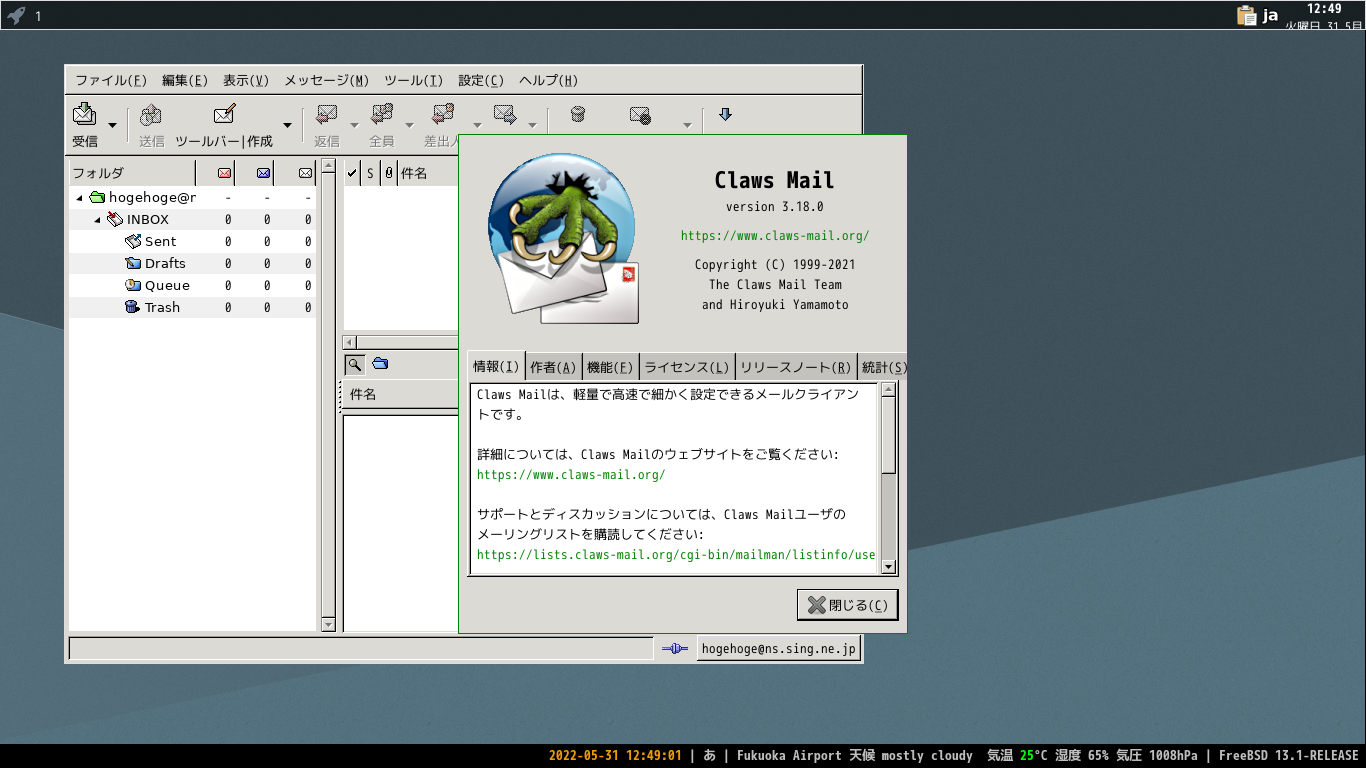Click the info text vertical scrollbar thumb
The height and width of the screenshot is (768, 1366).
coord(889,435)
